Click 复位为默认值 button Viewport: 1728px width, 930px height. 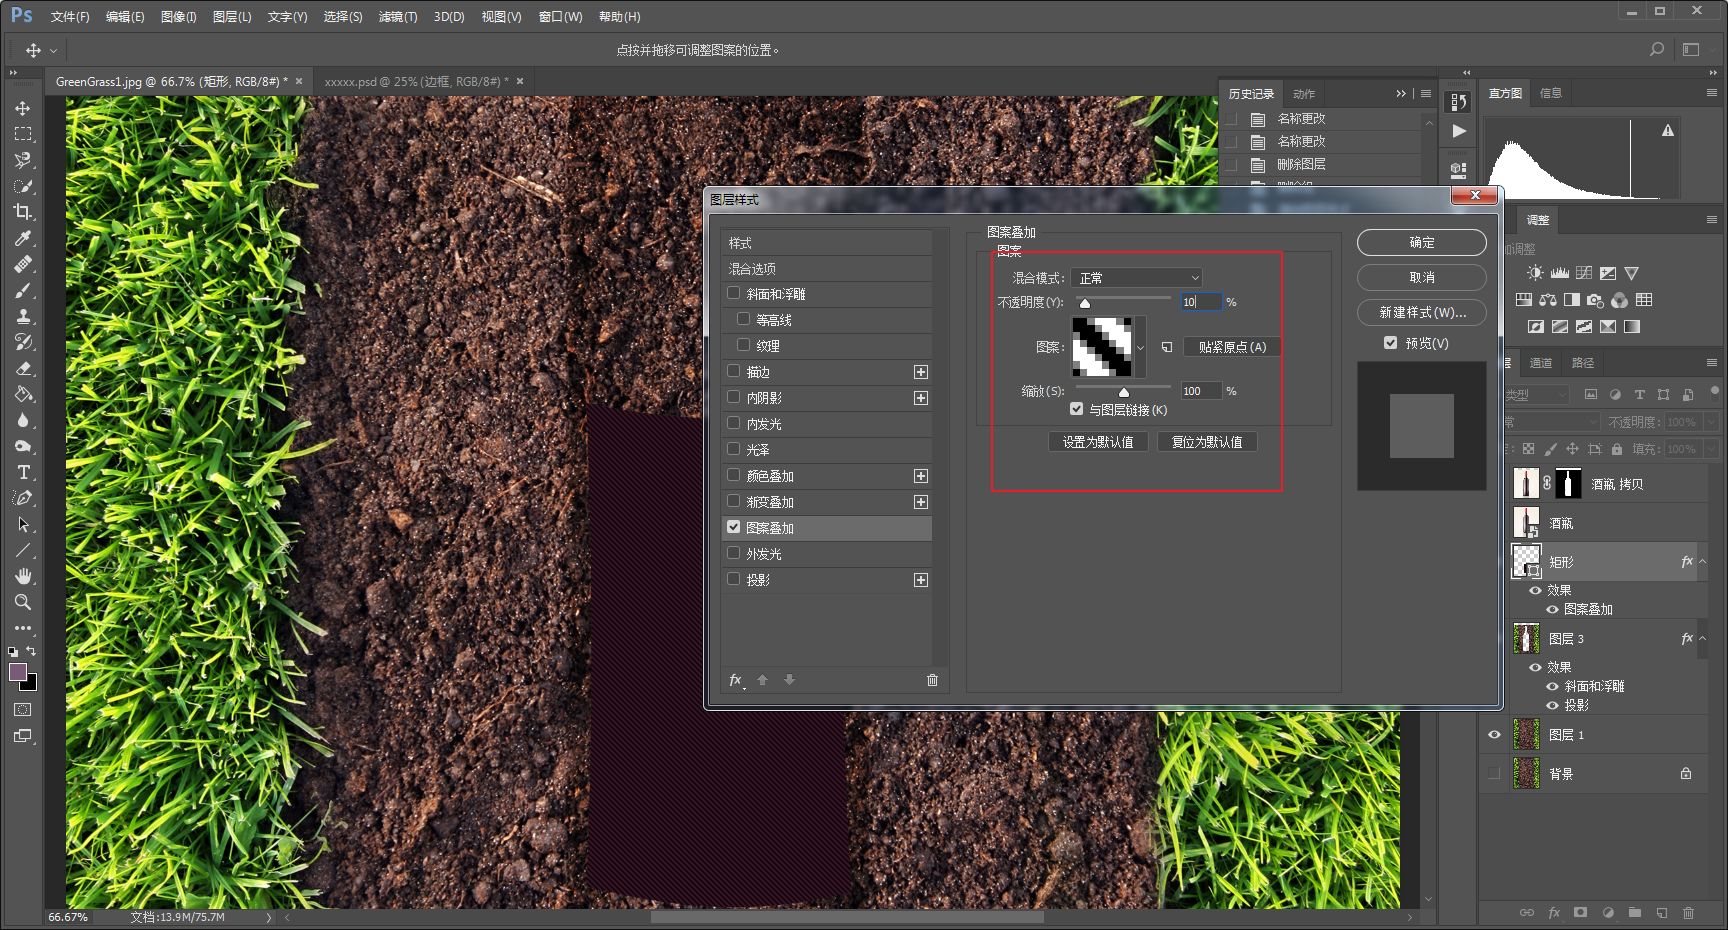1207,442
